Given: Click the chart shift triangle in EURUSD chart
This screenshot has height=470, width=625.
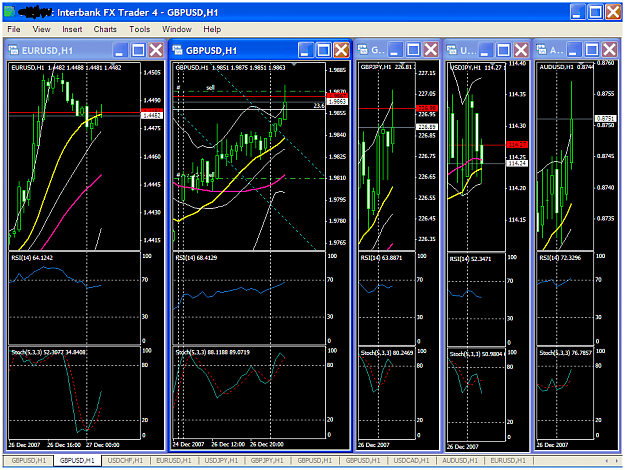Looking at the screenshot, I should tap(112, 64).
